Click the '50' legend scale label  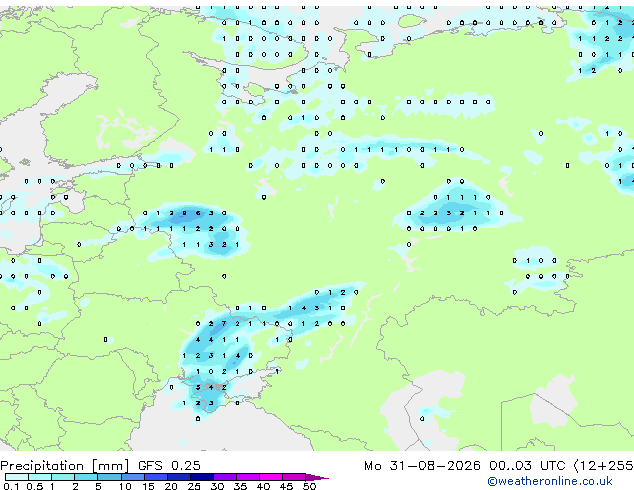[310, 486]
